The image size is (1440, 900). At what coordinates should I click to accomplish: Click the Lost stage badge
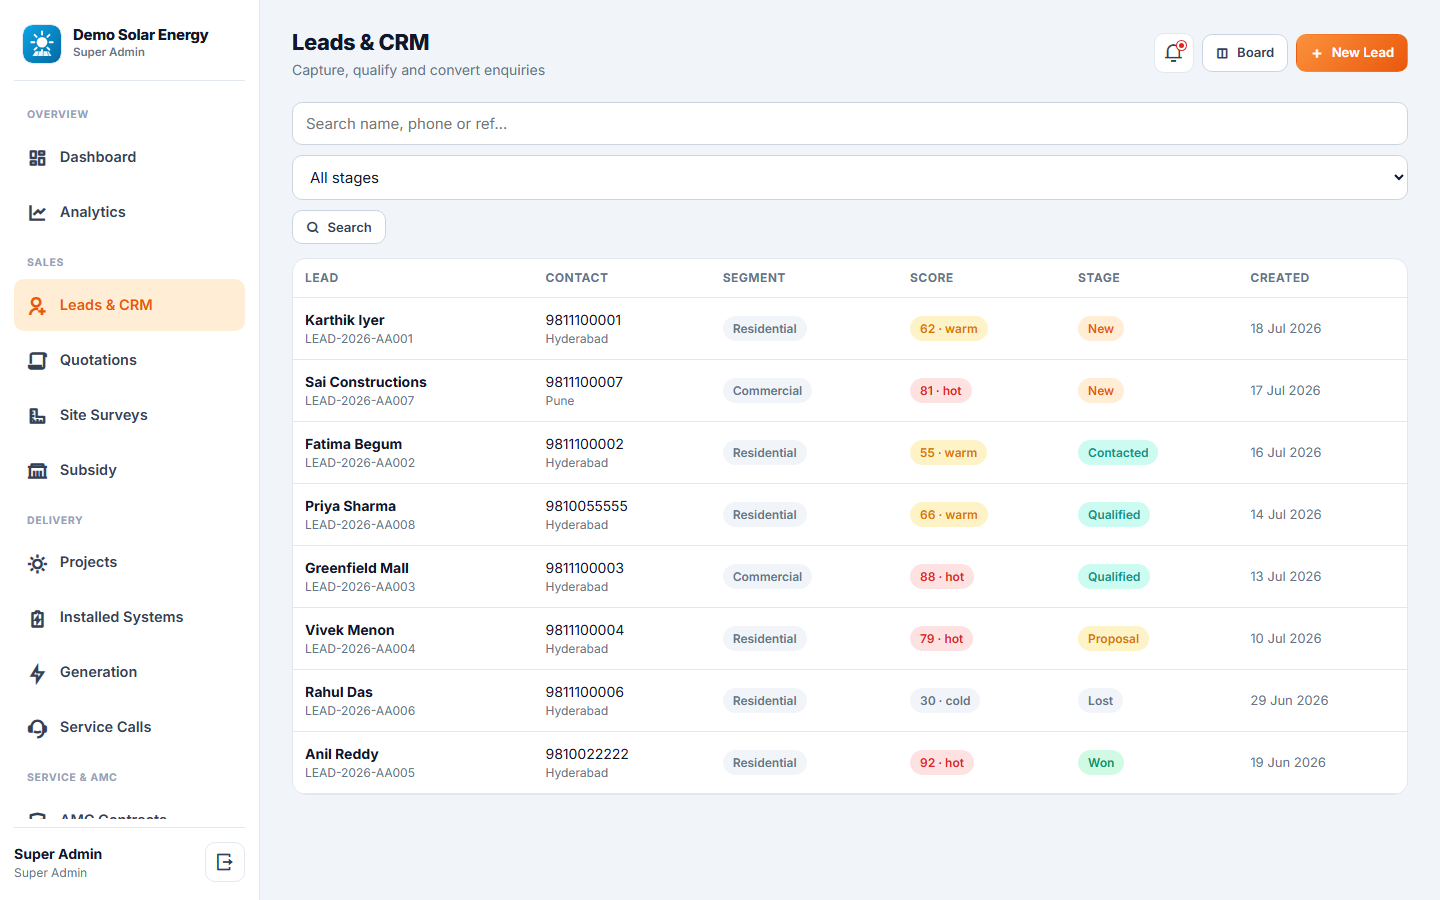[1100, 701]
